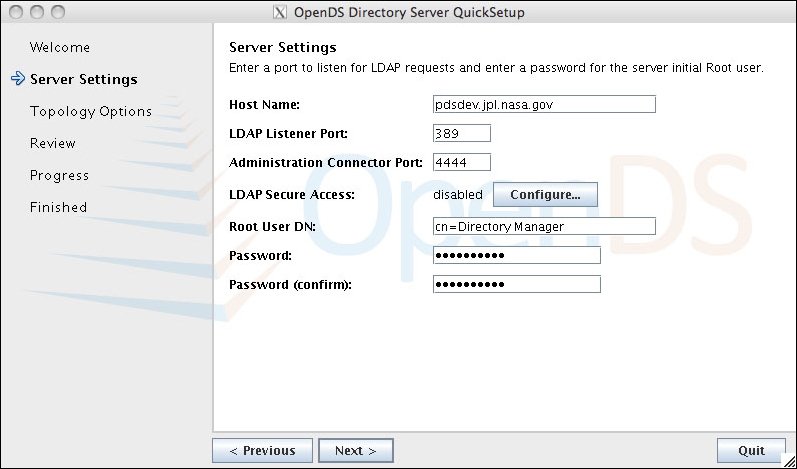Screen dimensions: 797x469
Task: Select the Server Settings step
Action: pos(84,79)
